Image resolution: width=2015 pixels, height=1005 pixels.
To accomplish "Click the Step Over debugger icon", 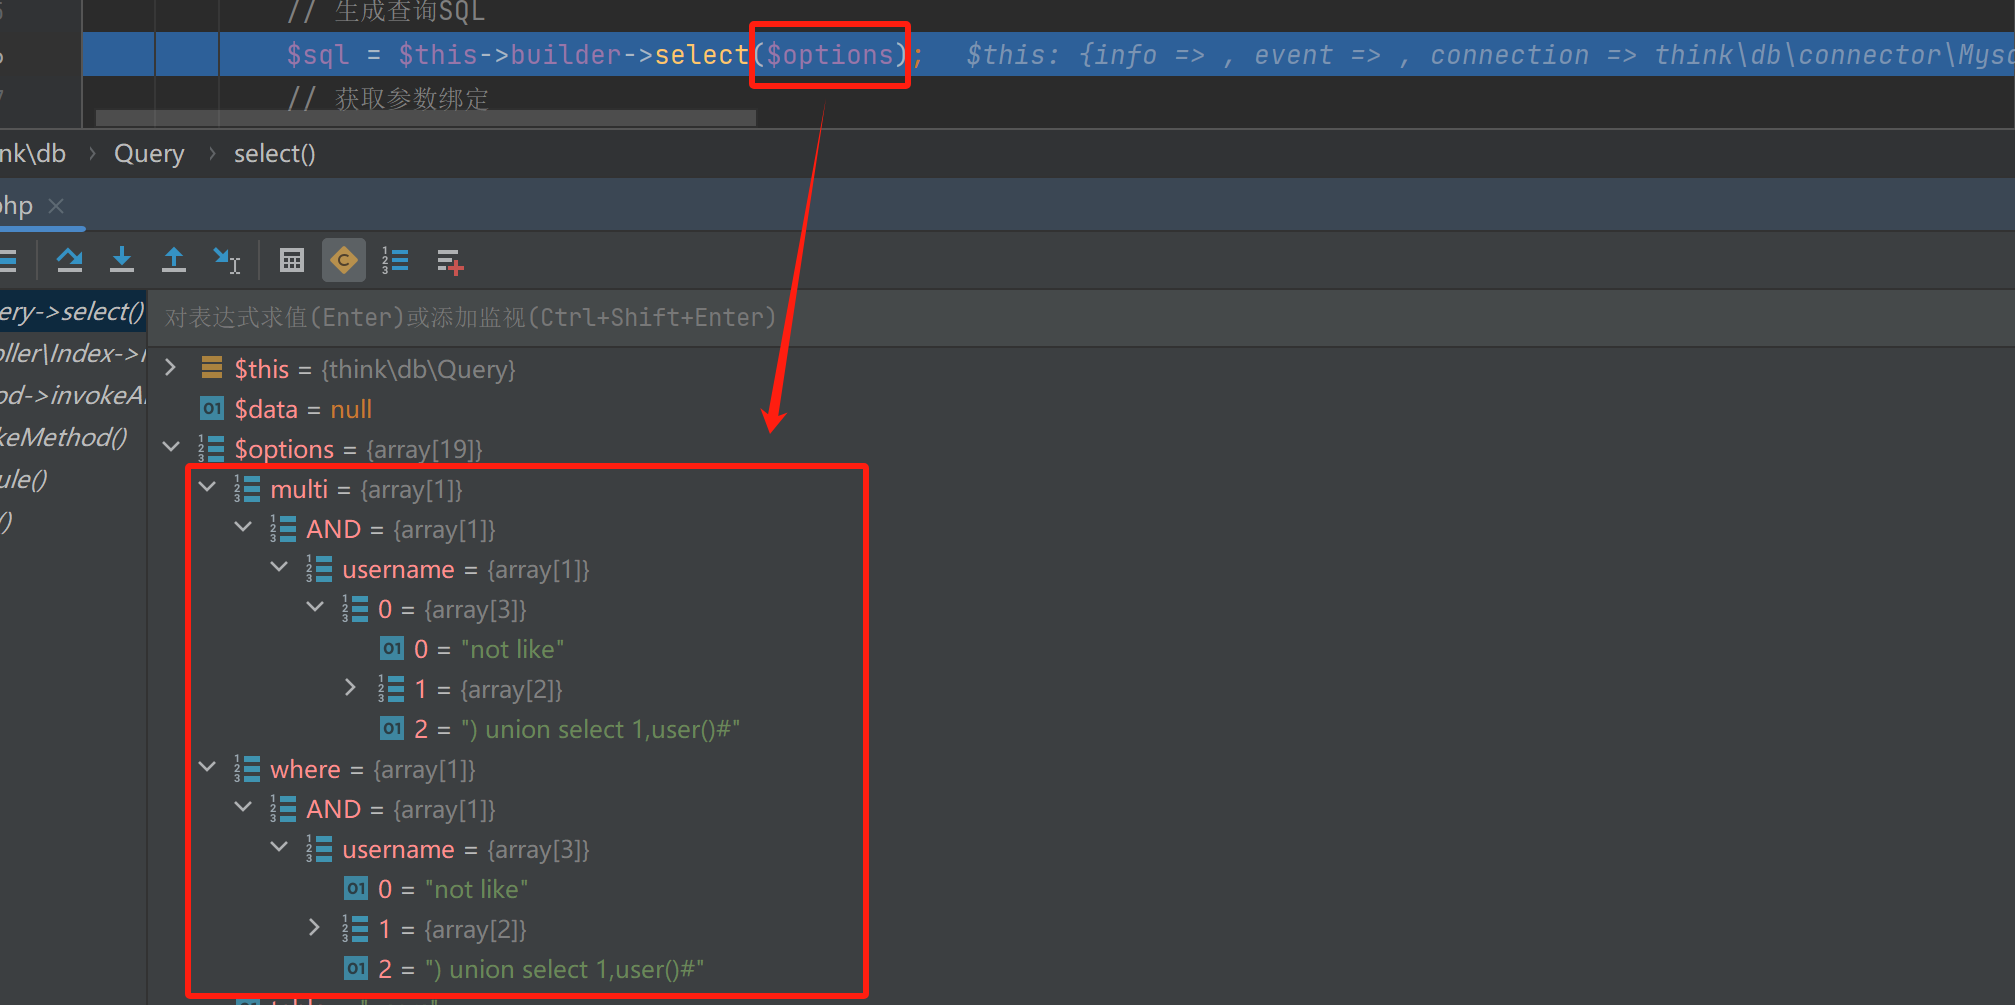I will pos(69,261).
